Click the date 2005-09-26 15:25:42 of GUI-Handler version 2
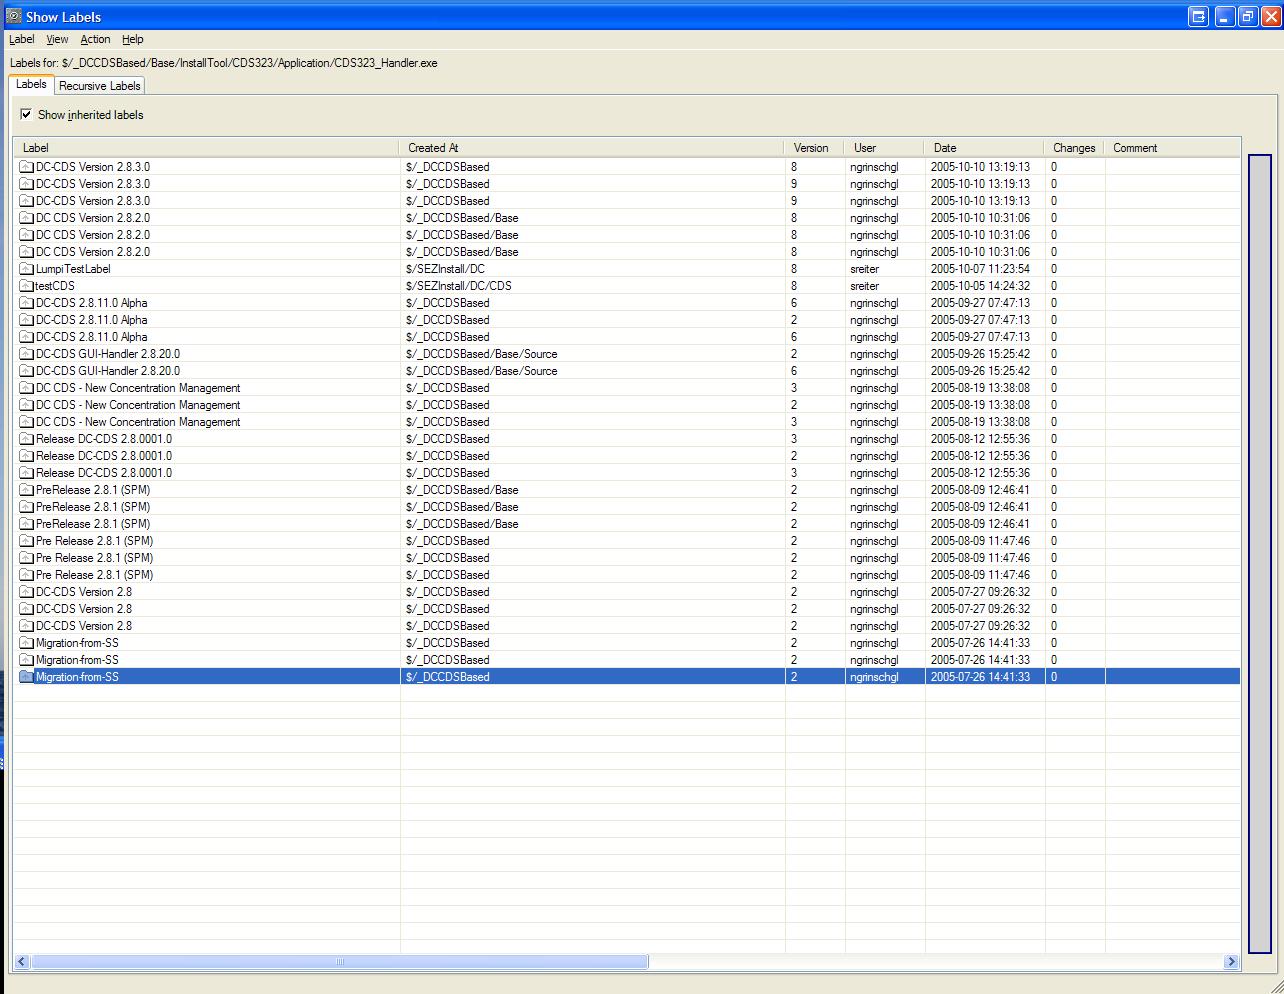The height and width of the screenshot is (994, 1284). (x=980, y=354)
